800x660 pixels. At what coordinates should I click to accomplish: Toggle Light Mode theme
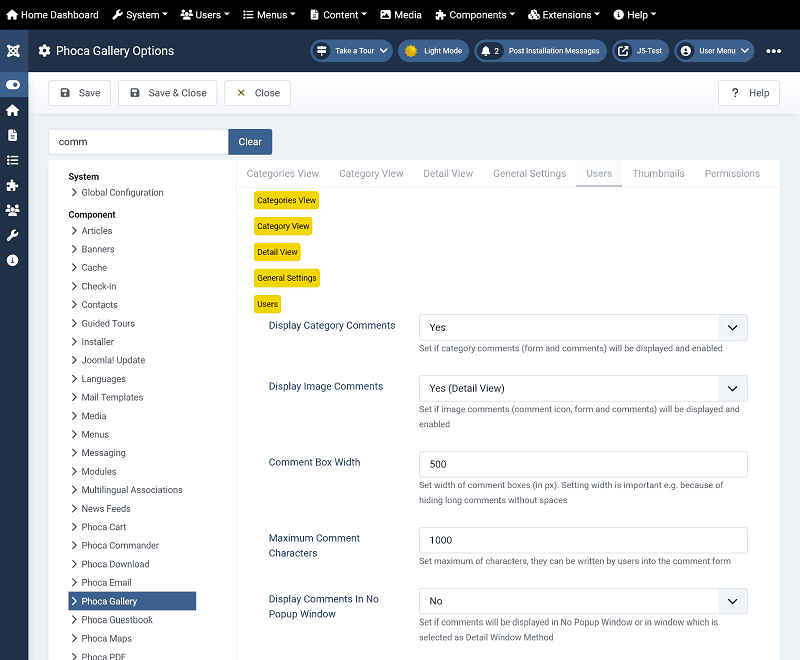(x=433, y=51)
